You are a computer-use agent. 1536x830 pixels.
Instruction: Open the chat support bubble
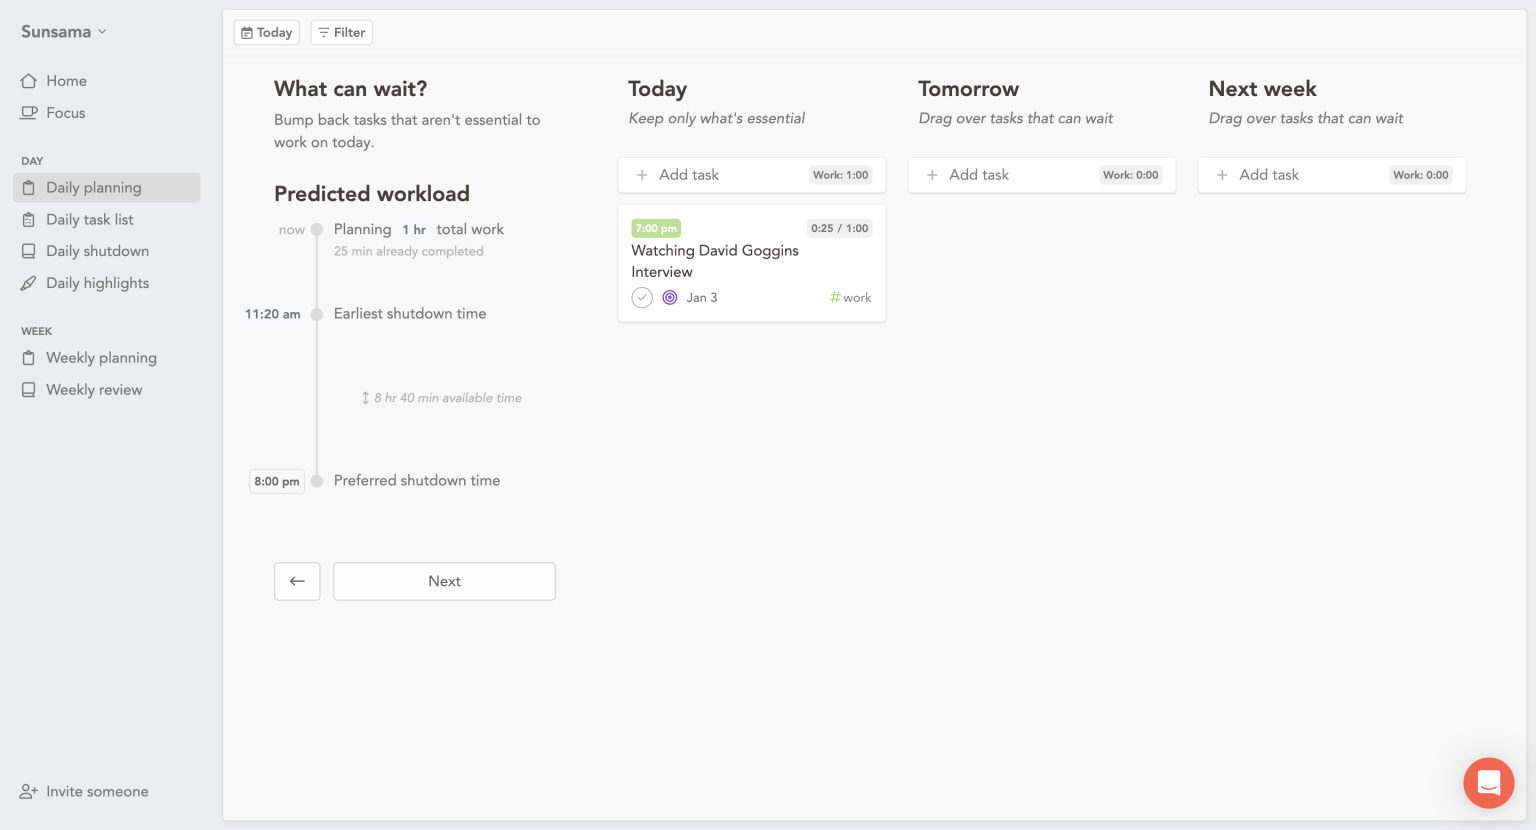[1488, 782]
